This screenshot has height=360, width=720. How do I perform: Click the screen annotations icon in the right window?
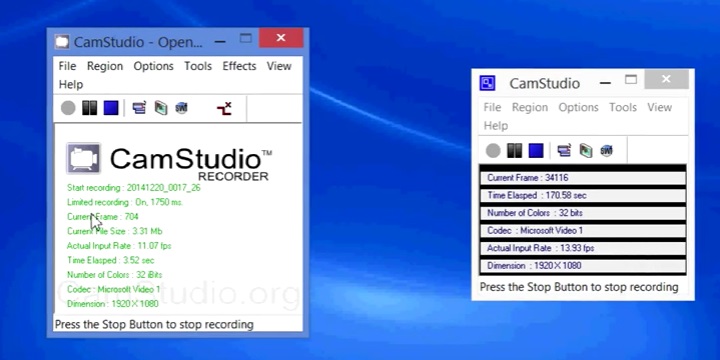(586, 151)
